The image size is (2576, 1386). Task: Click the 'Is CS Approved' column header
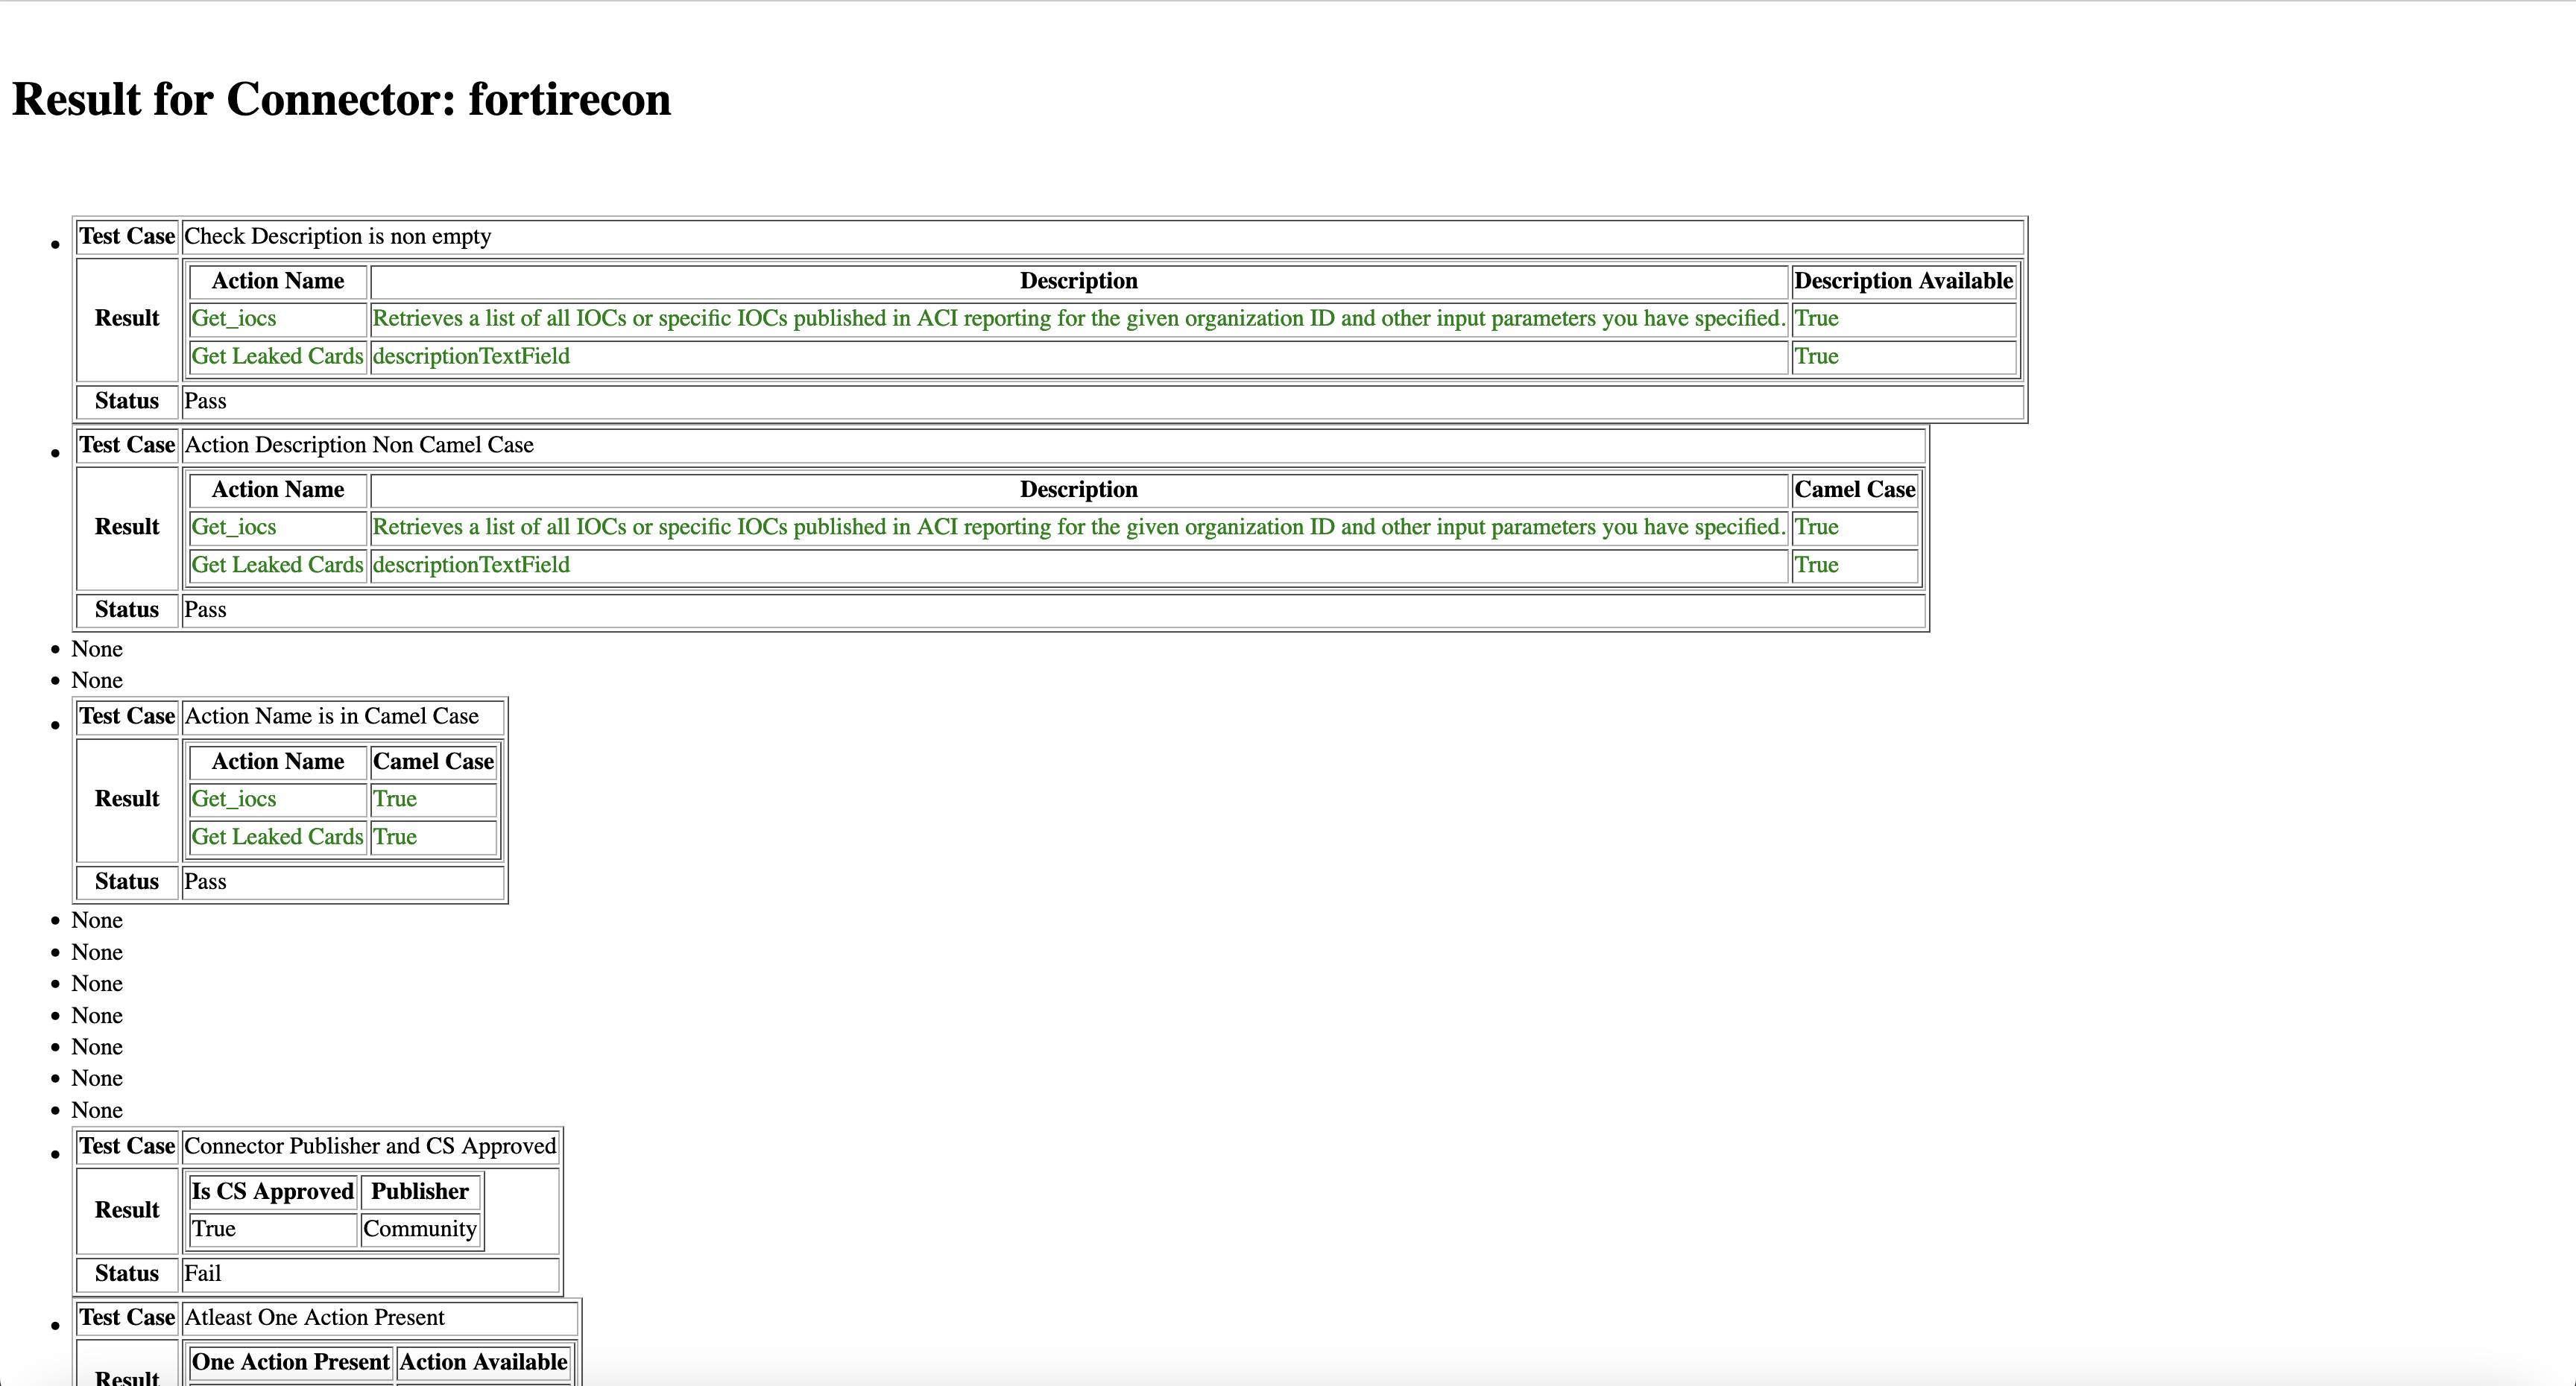(272, 1192)
